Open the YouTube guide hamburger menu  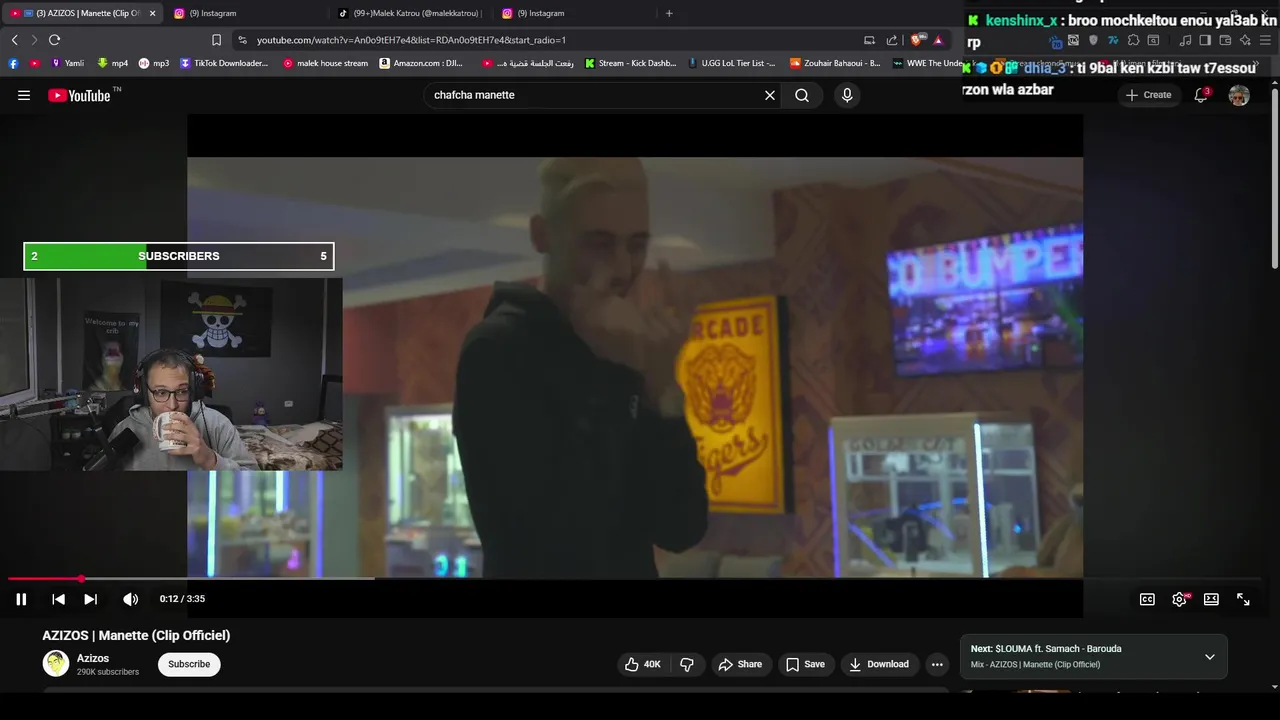pos(24,95)
